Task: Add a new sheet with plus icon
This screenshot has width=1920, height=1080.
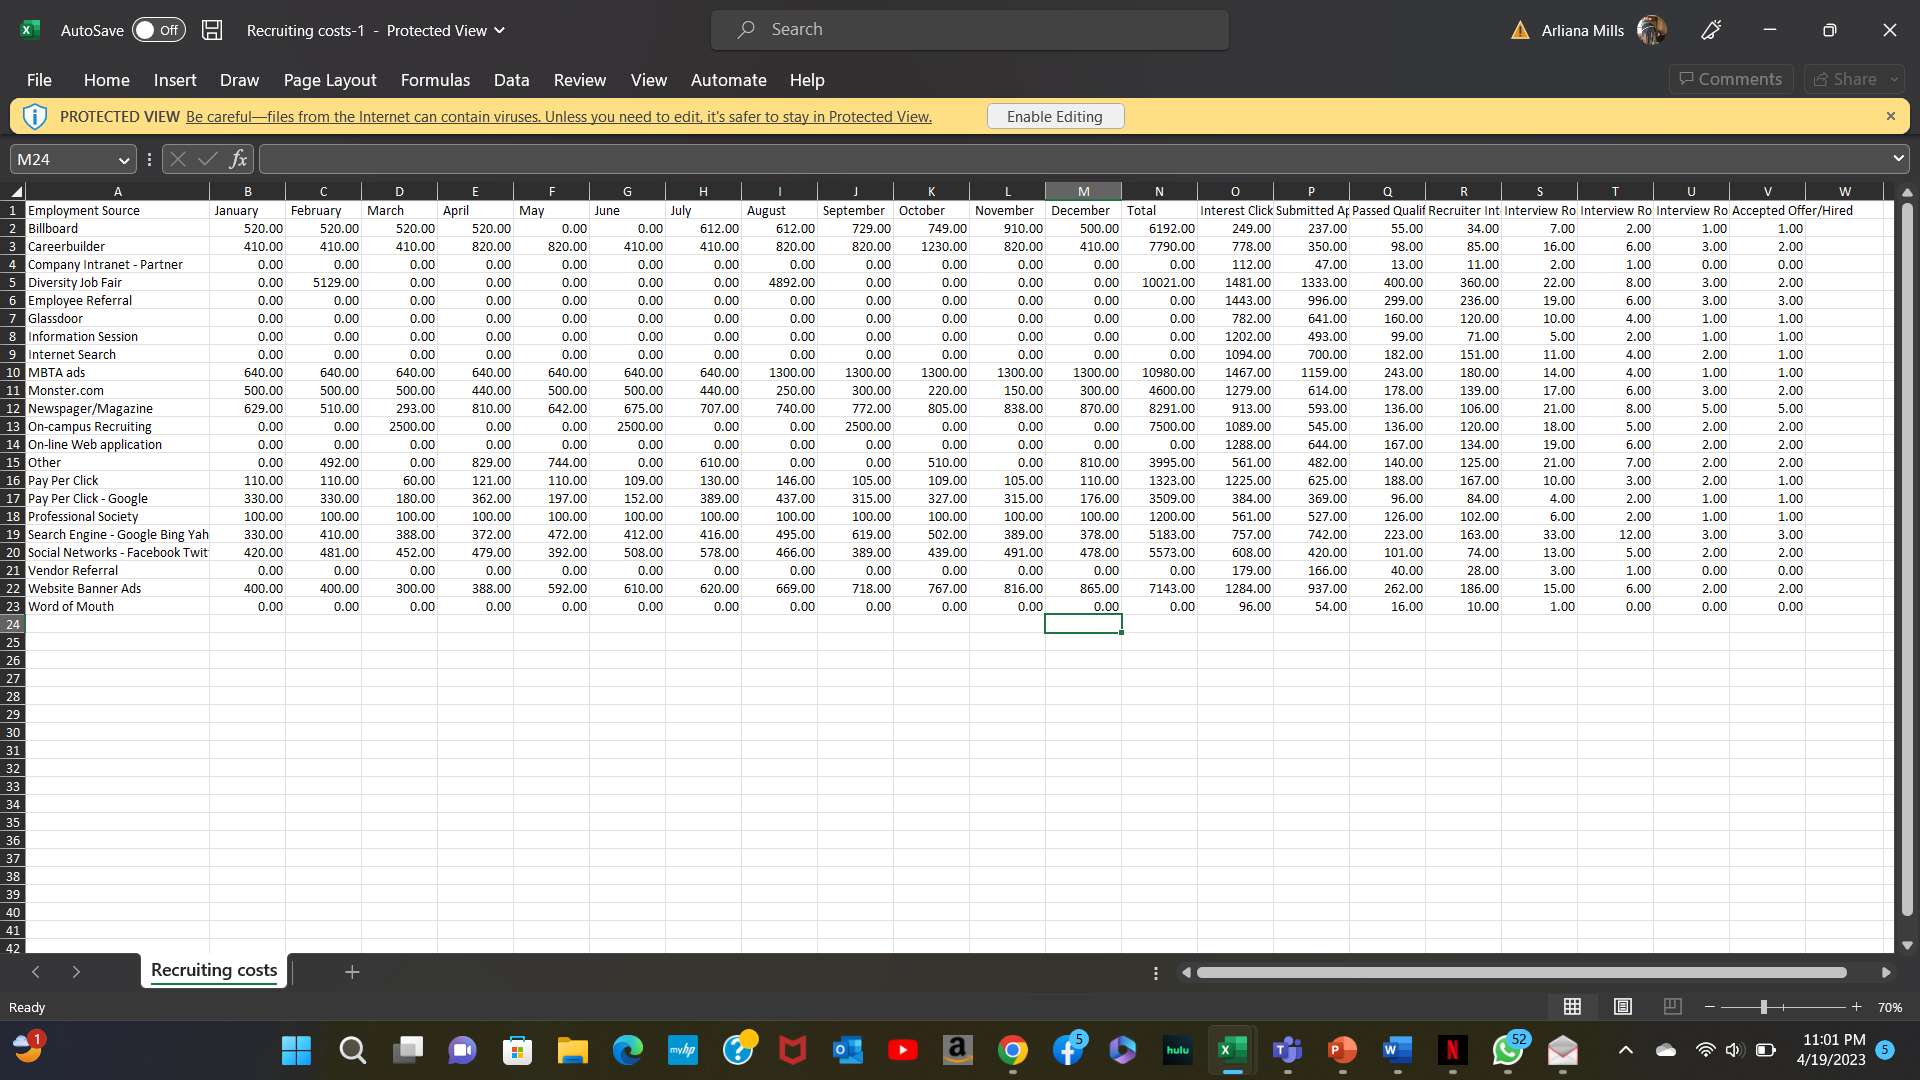Action: coord(352,972)
